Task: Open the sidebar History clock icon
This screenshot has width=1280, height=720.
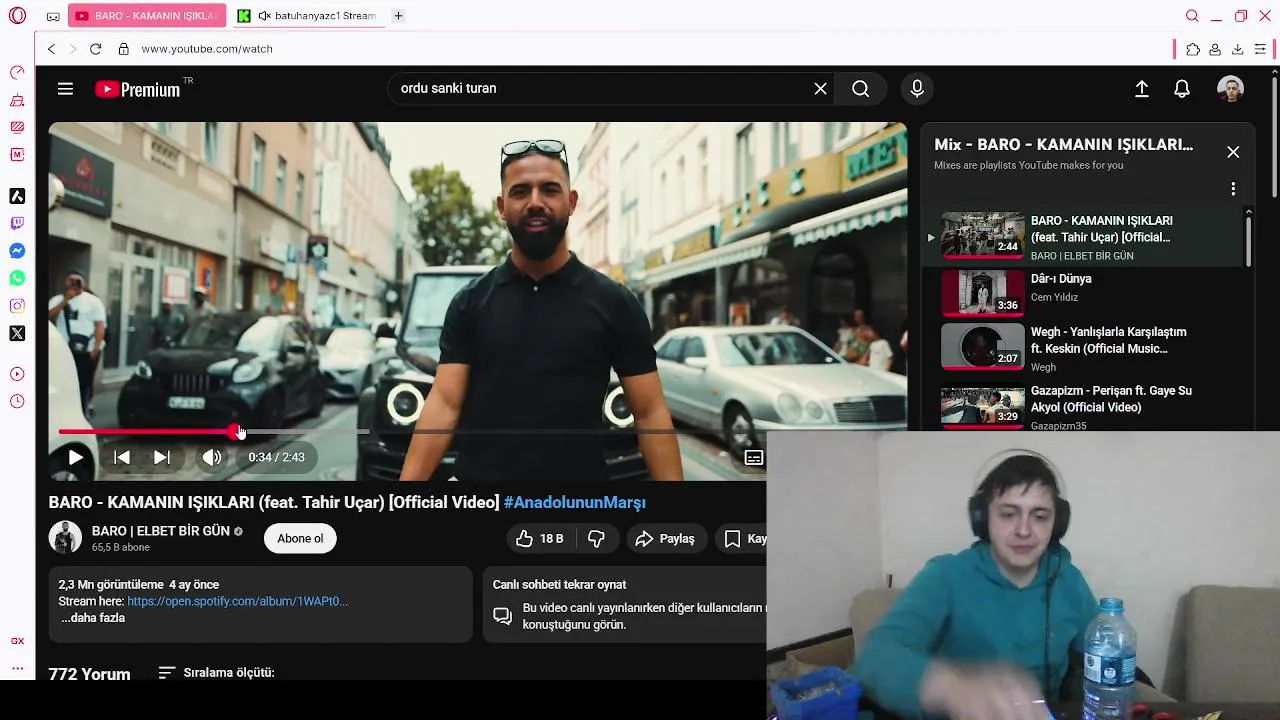Action: click(17, 401)
